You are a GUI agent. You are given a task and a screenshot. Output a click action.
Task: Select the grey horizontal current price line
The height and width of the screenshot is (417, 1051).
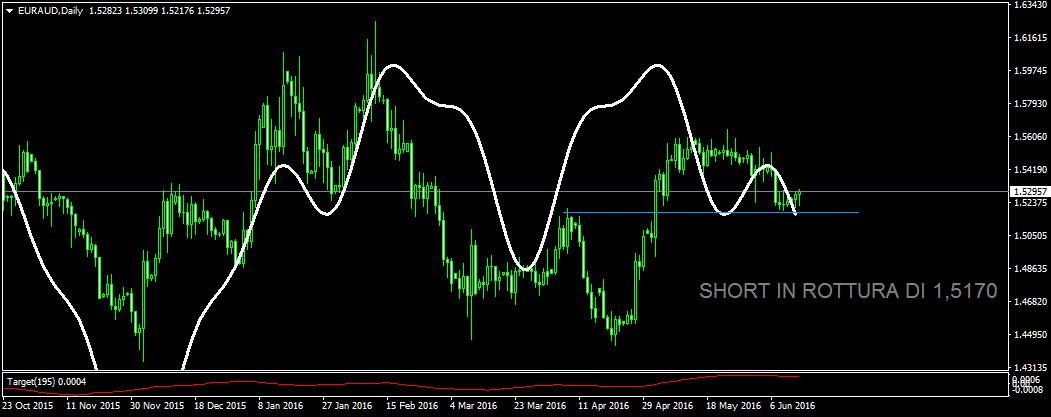(500, 190)
